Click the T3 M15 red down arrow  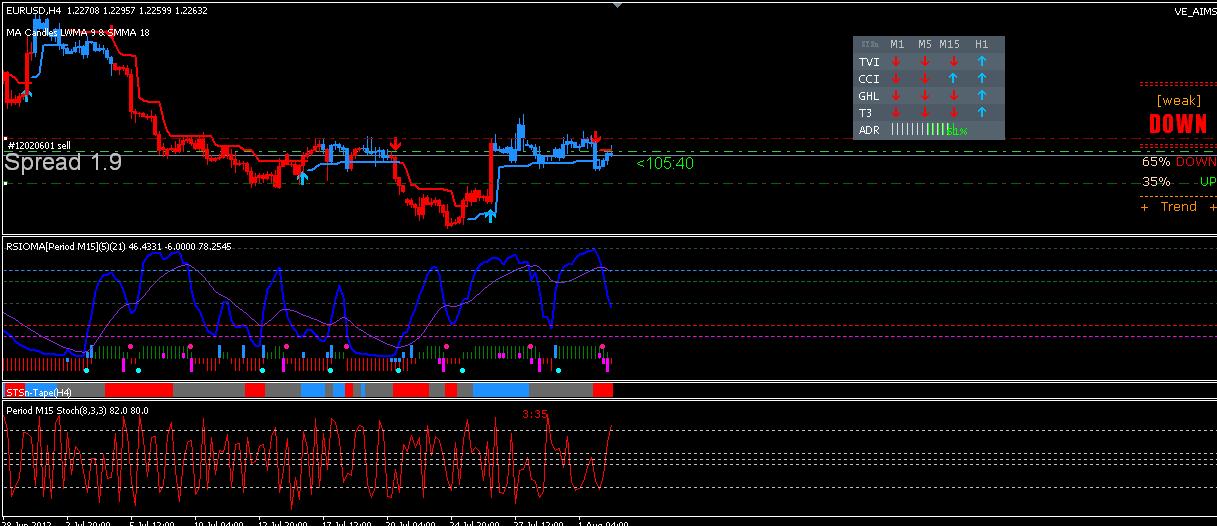click(x=953, y=113)
